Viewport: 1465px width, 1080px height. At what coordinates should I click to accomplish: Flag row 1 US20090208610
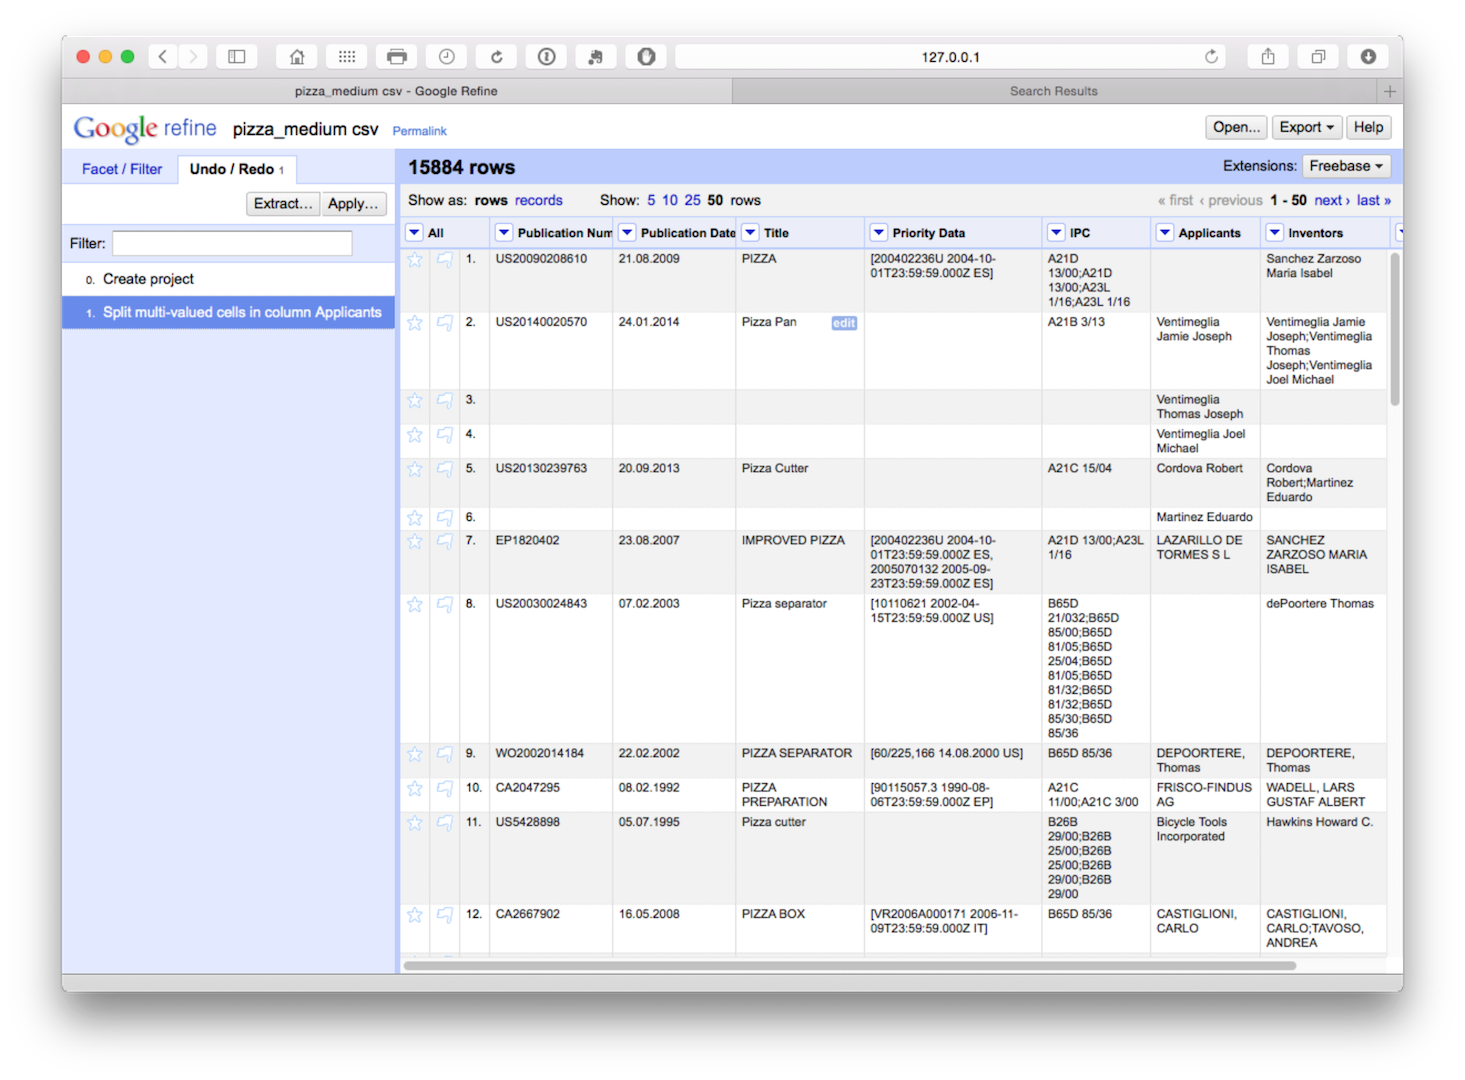[444, 260]
